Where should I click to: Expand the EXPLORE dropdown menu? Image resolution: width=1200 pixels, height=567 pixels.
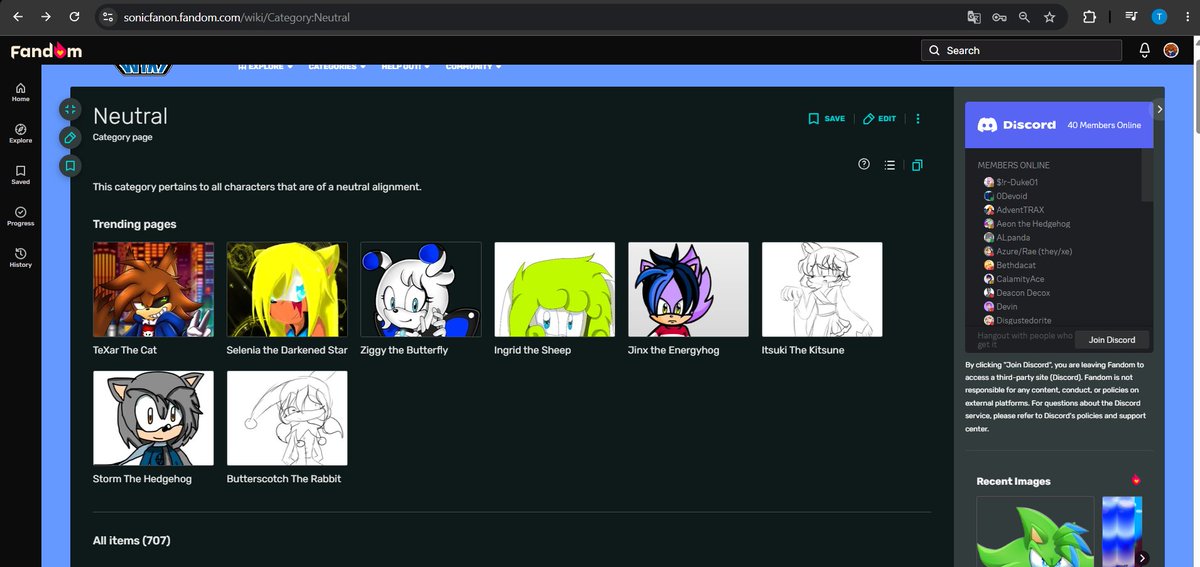pyautogui.click(x=266, y=67)
